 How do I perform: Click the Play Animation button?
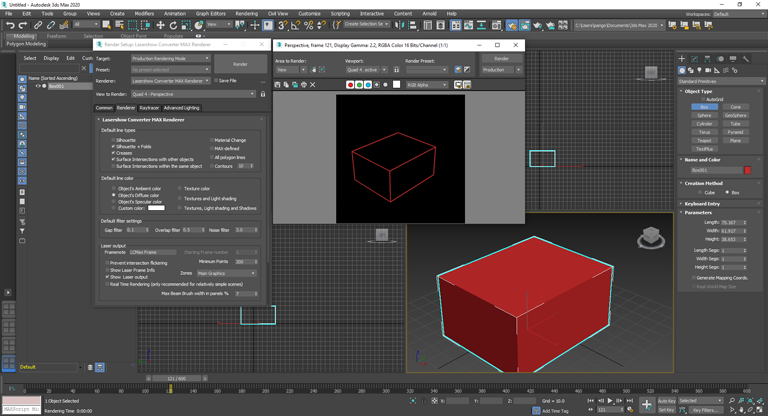(610, 401)
